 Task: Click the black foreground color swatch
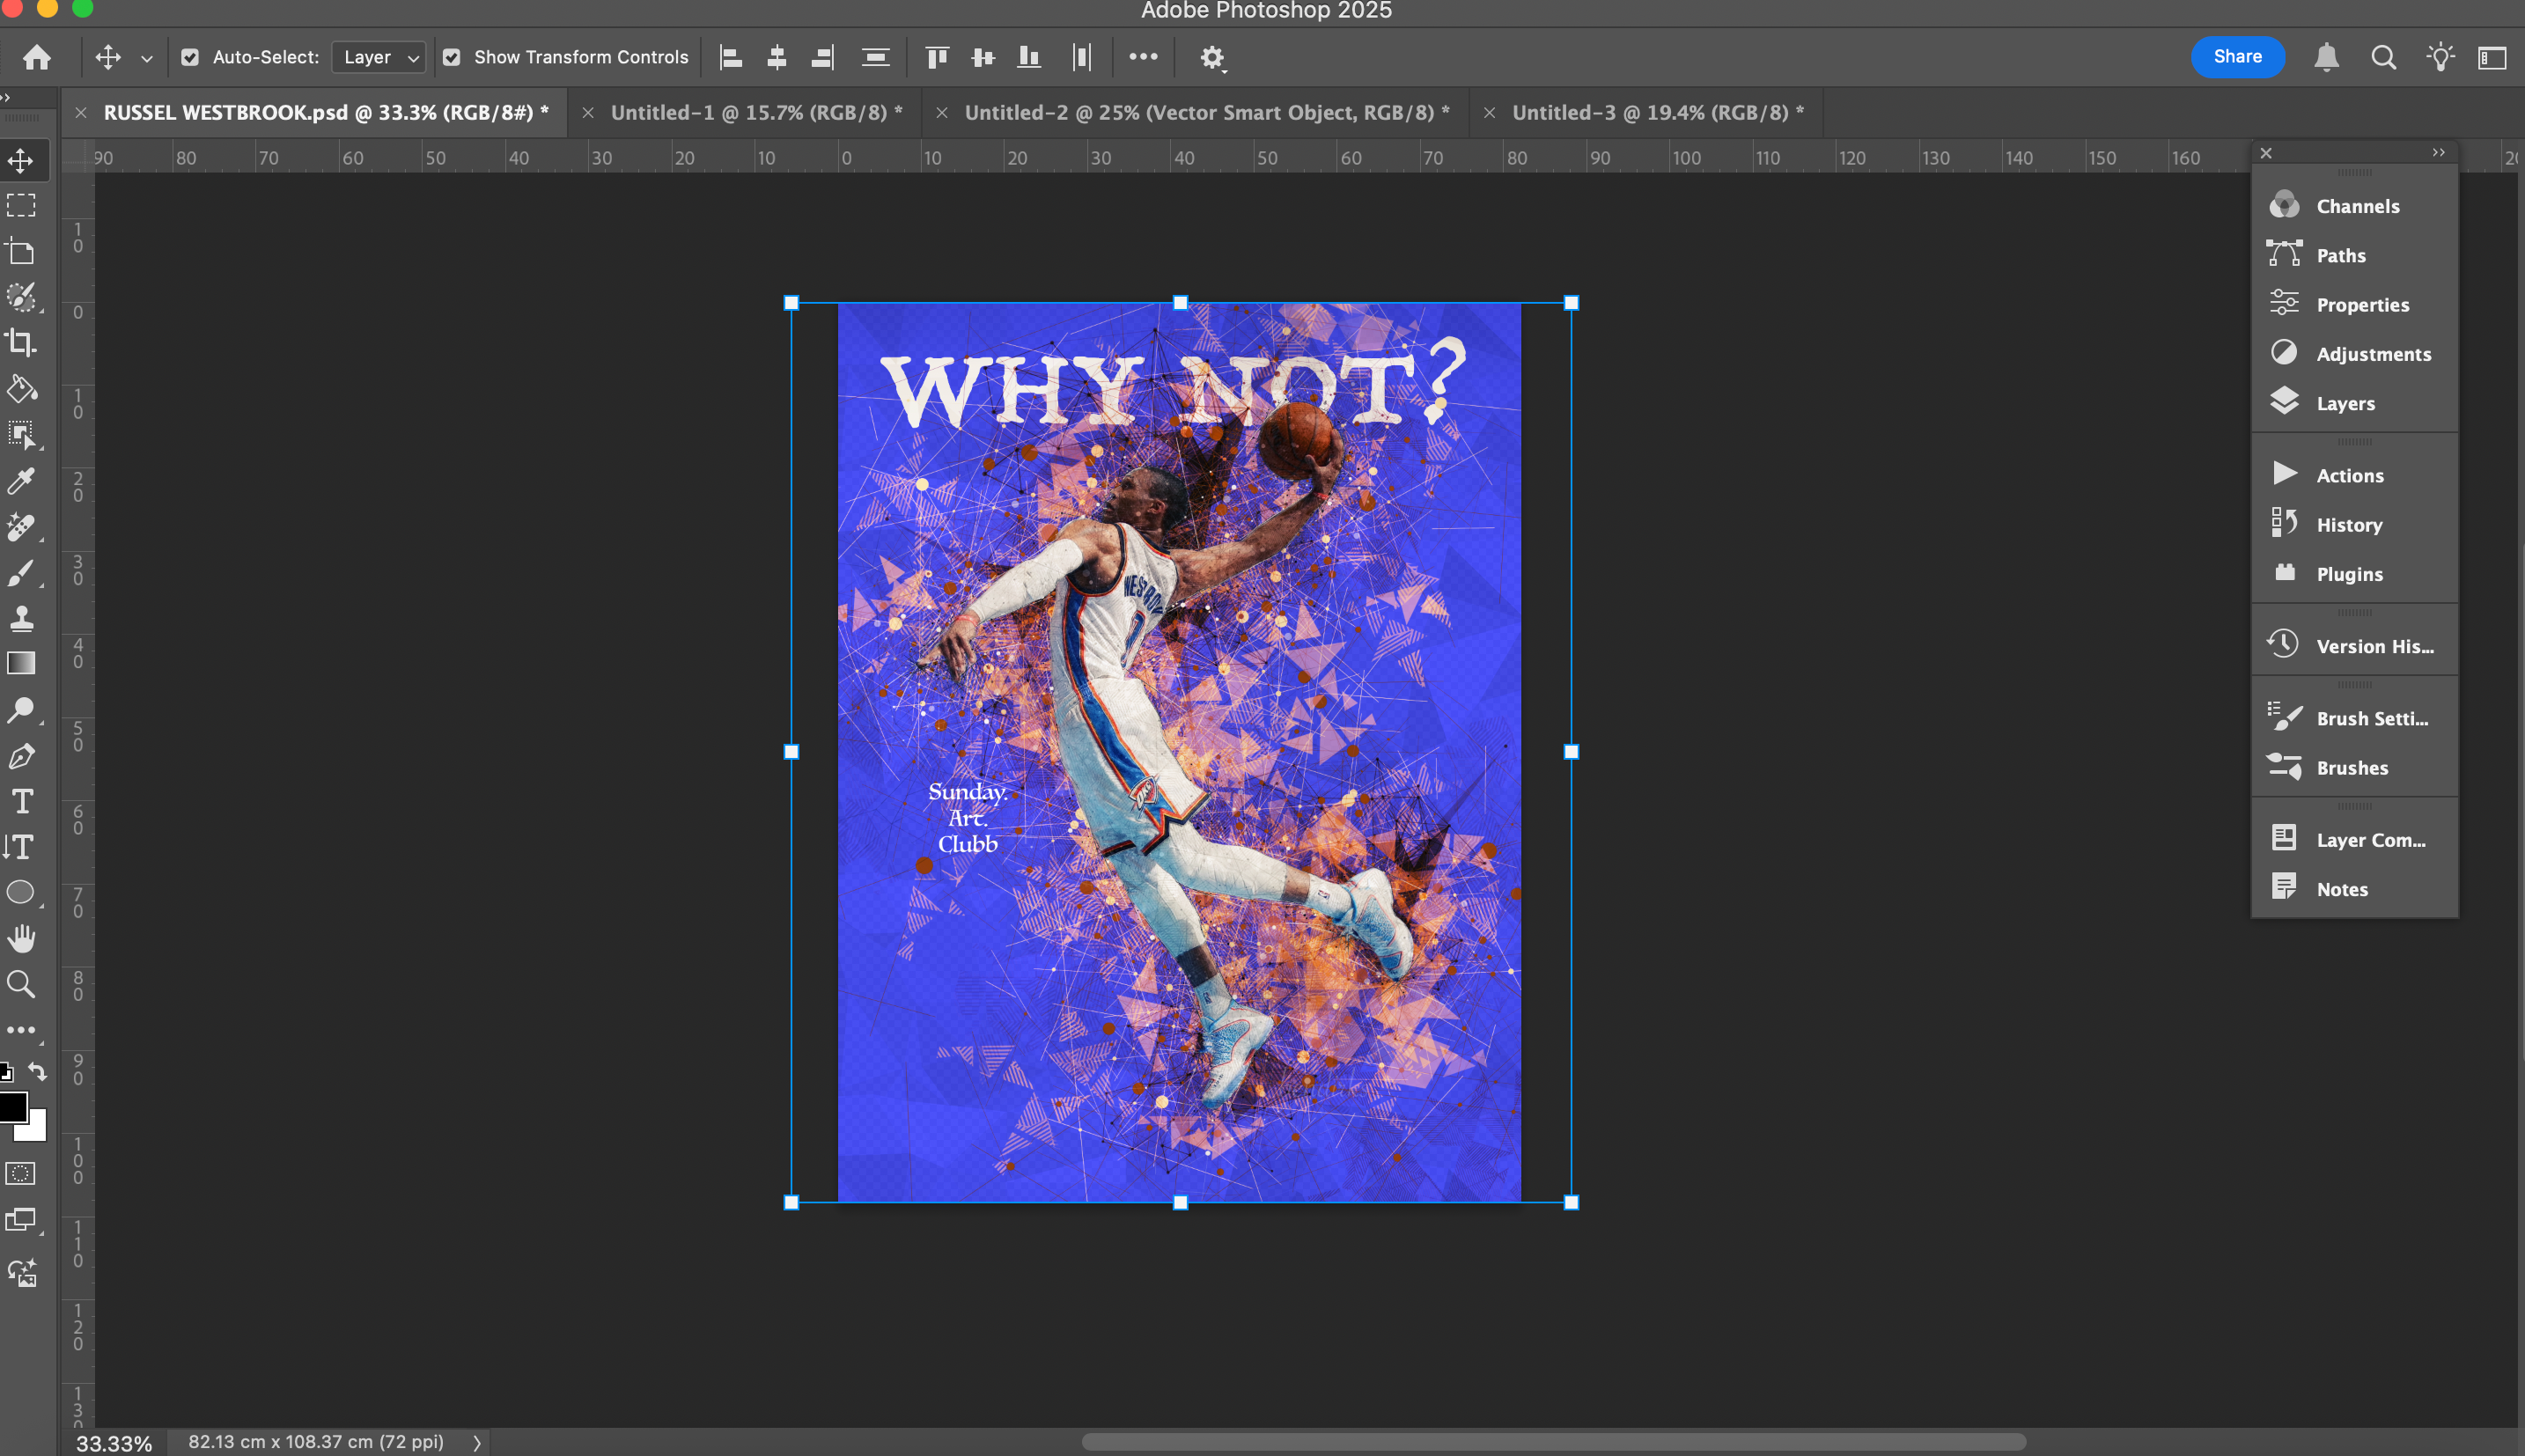click(12, 1106)
